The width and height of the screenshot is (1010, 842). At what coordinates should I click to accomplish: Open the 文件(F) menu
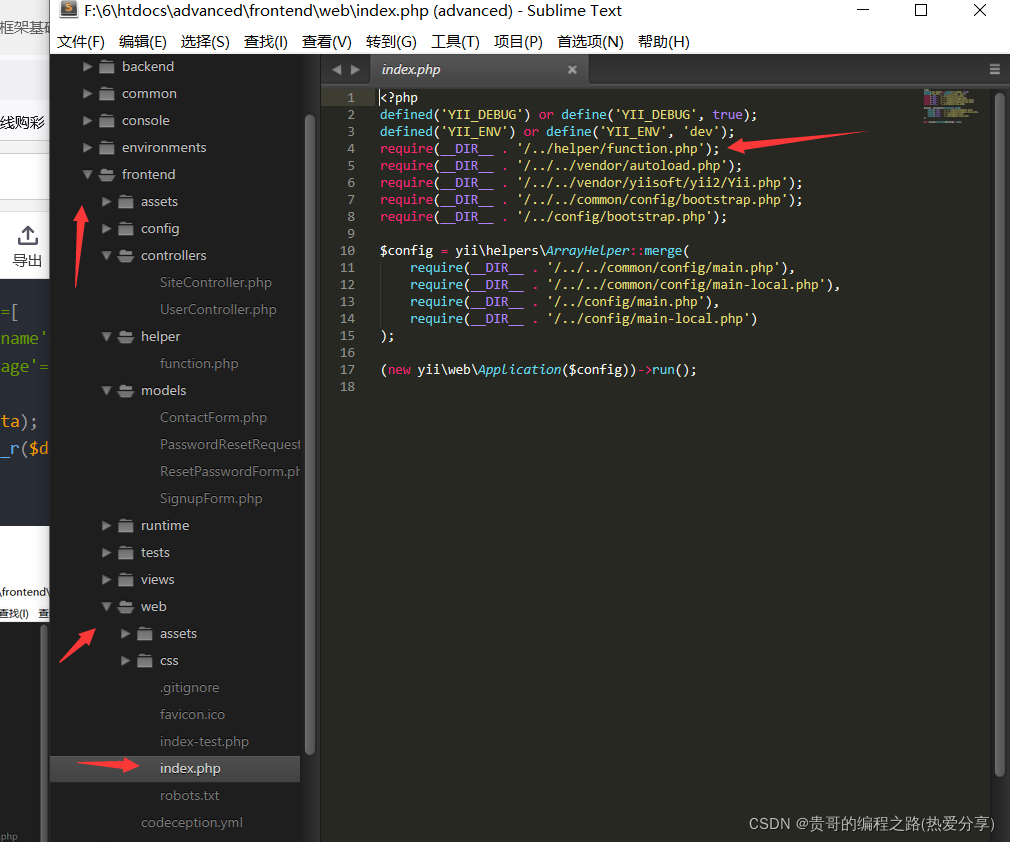coord(81,42)
